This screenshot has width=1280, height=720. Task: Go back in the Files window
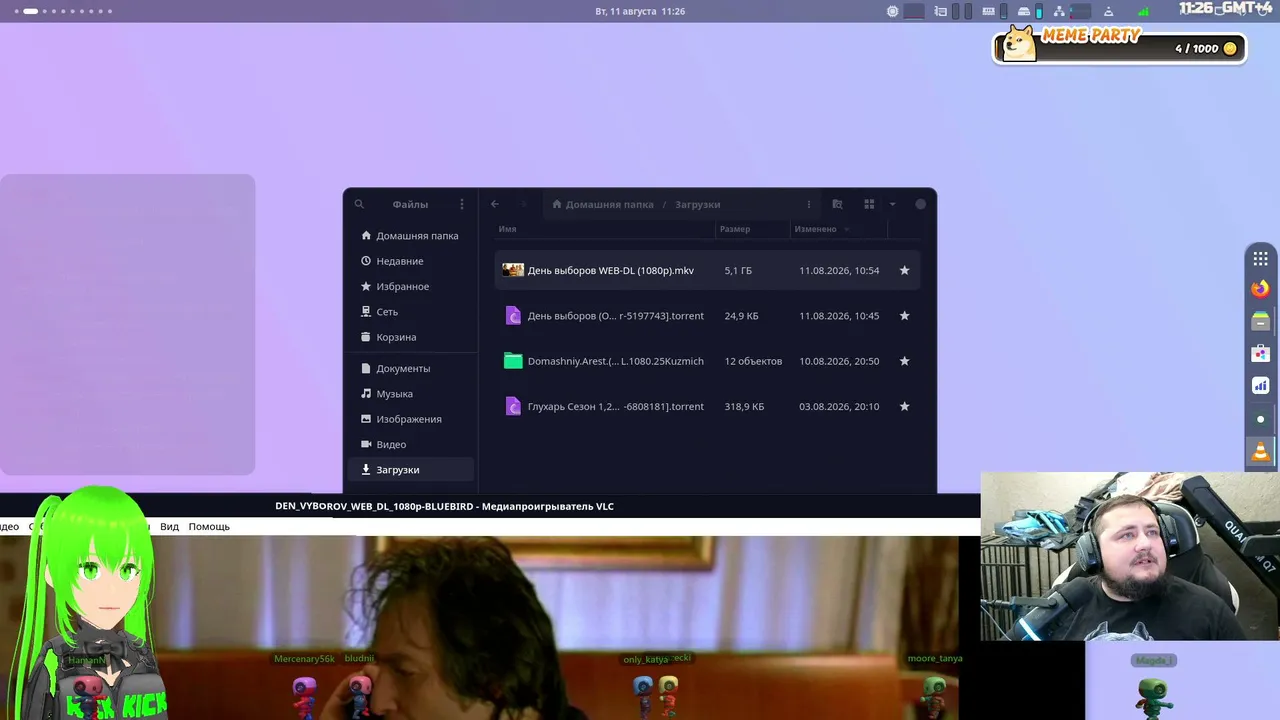click(x=494, y=204)
